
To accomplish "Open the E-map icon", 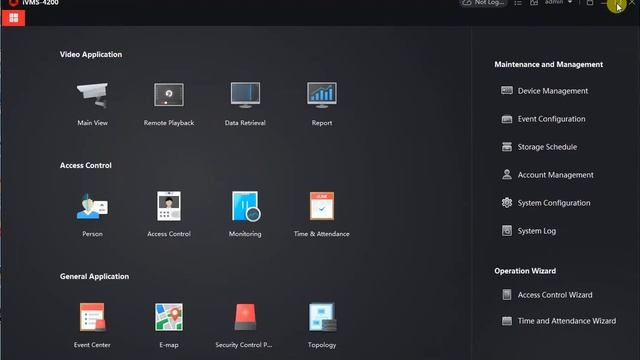I will 169,317.
